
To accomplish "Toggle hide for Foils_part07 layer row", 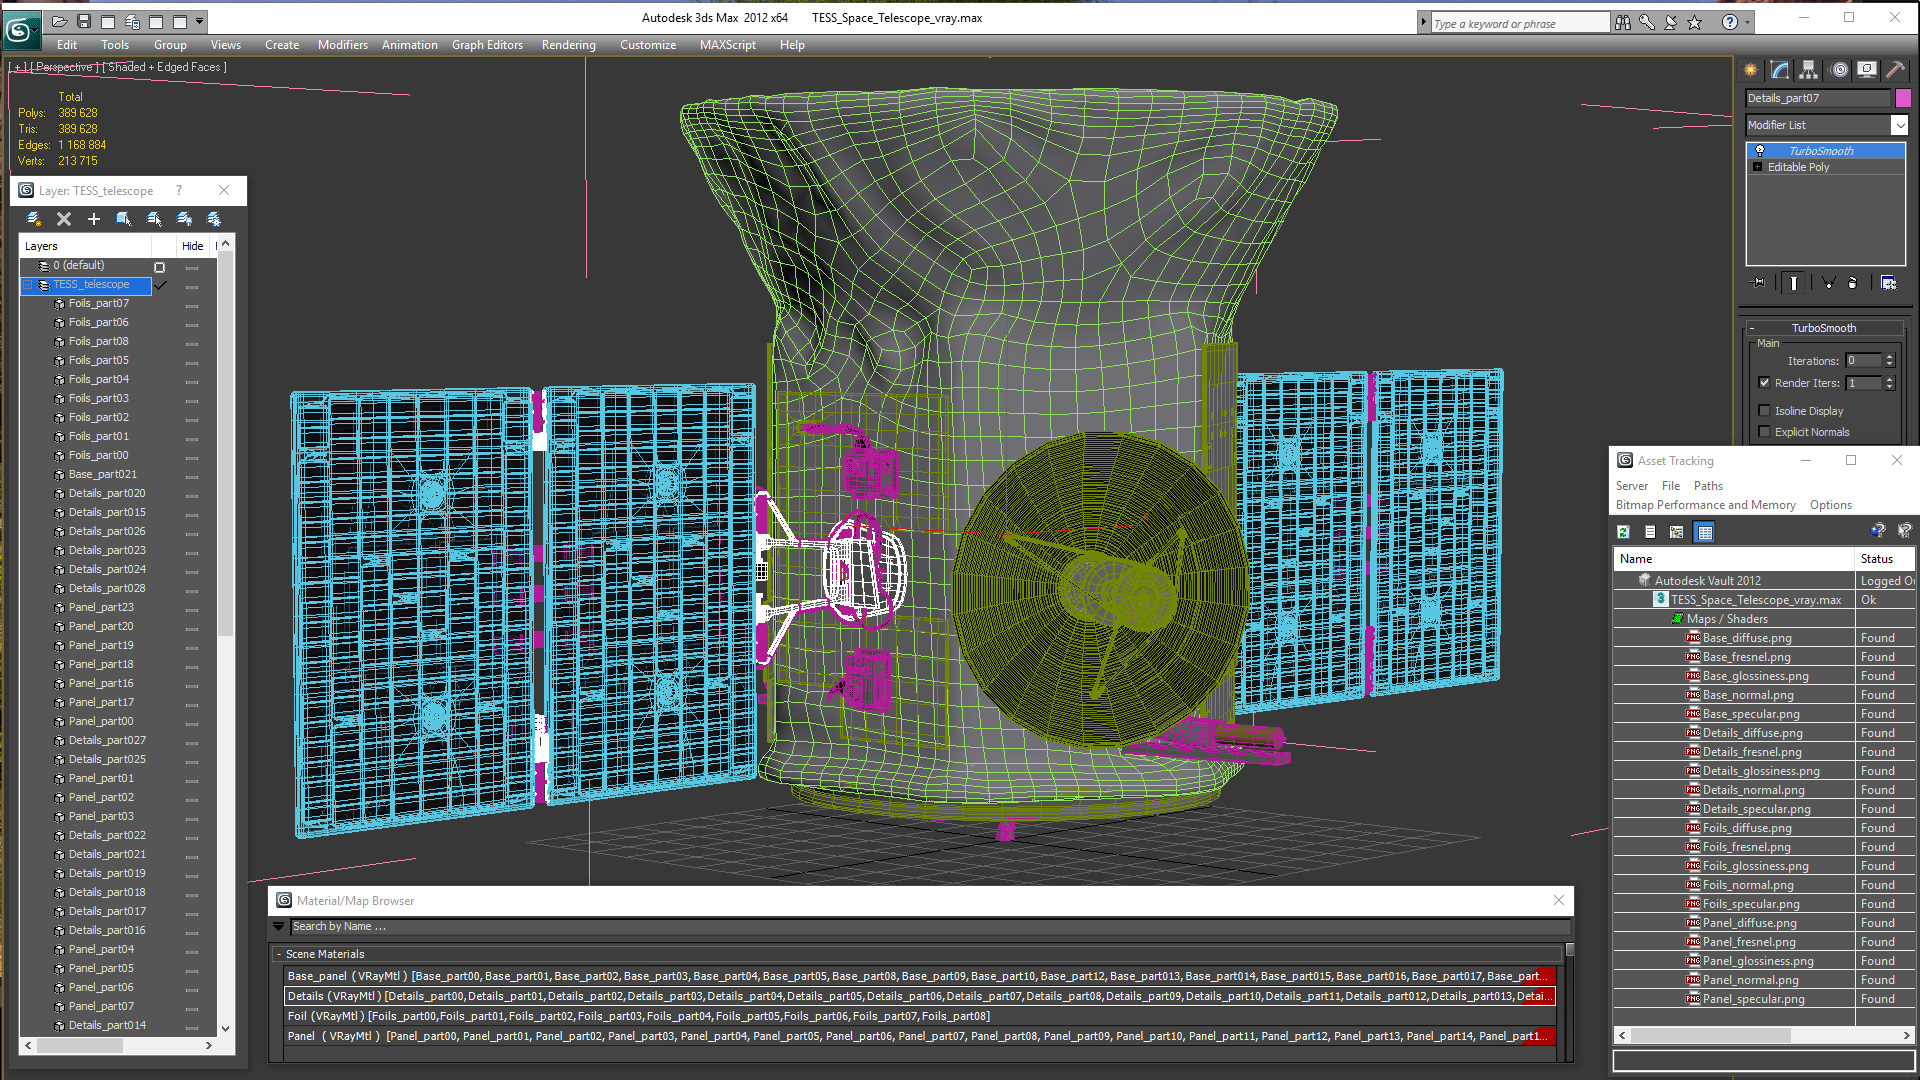I will (x=191, y=304).
